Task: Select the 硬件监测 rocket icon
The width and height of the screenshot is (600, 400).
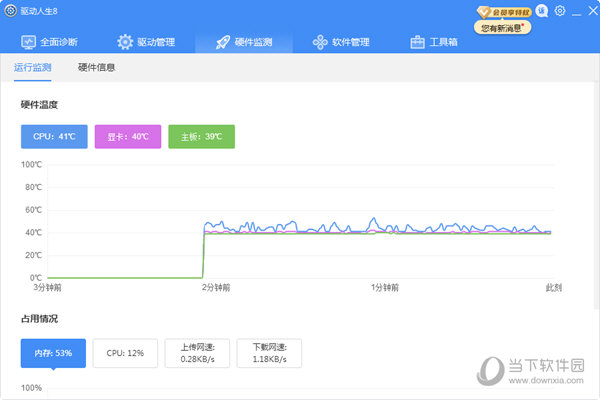Action: click(223, 42)
